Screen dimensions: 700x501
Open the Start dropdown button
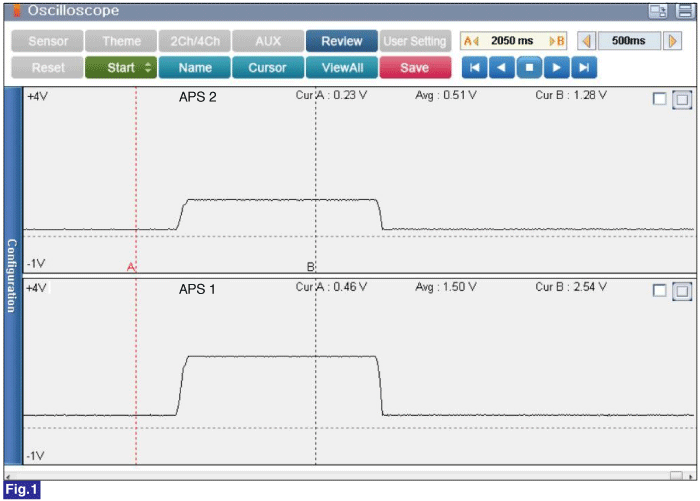tap(121, 67)
